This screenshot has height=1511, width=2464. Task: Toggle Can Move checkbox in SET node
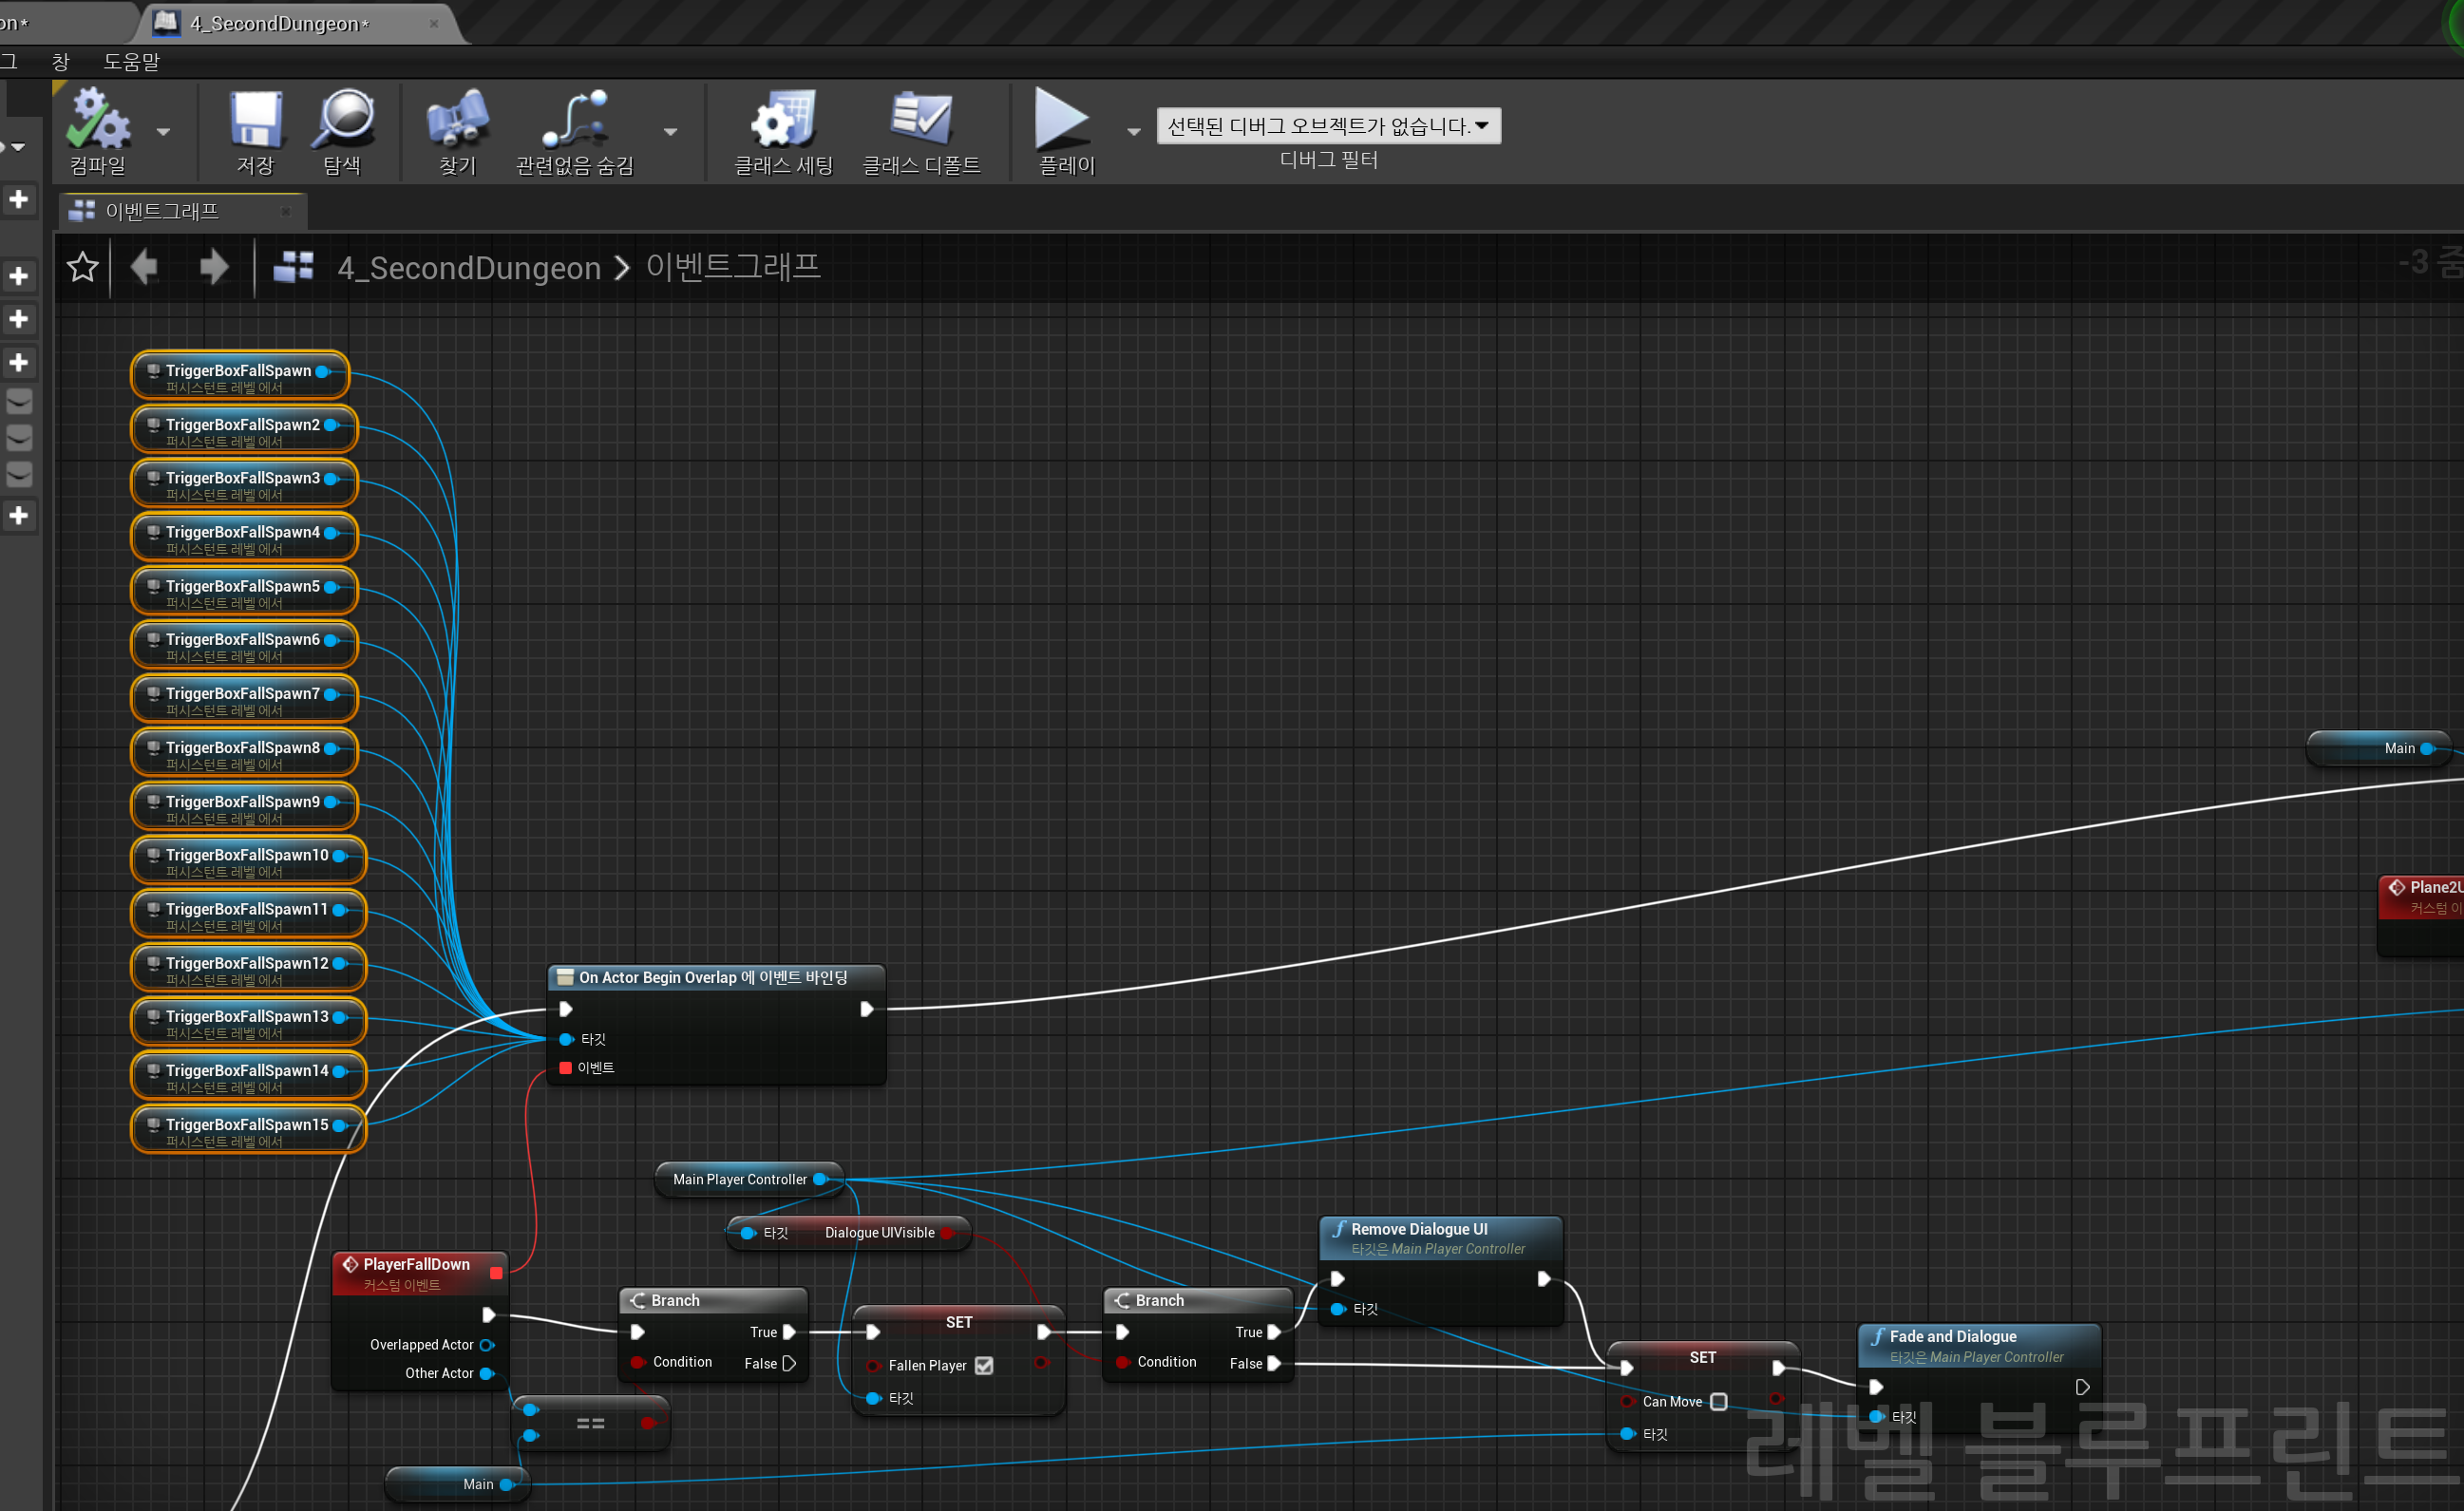tap(1719, 1401)
